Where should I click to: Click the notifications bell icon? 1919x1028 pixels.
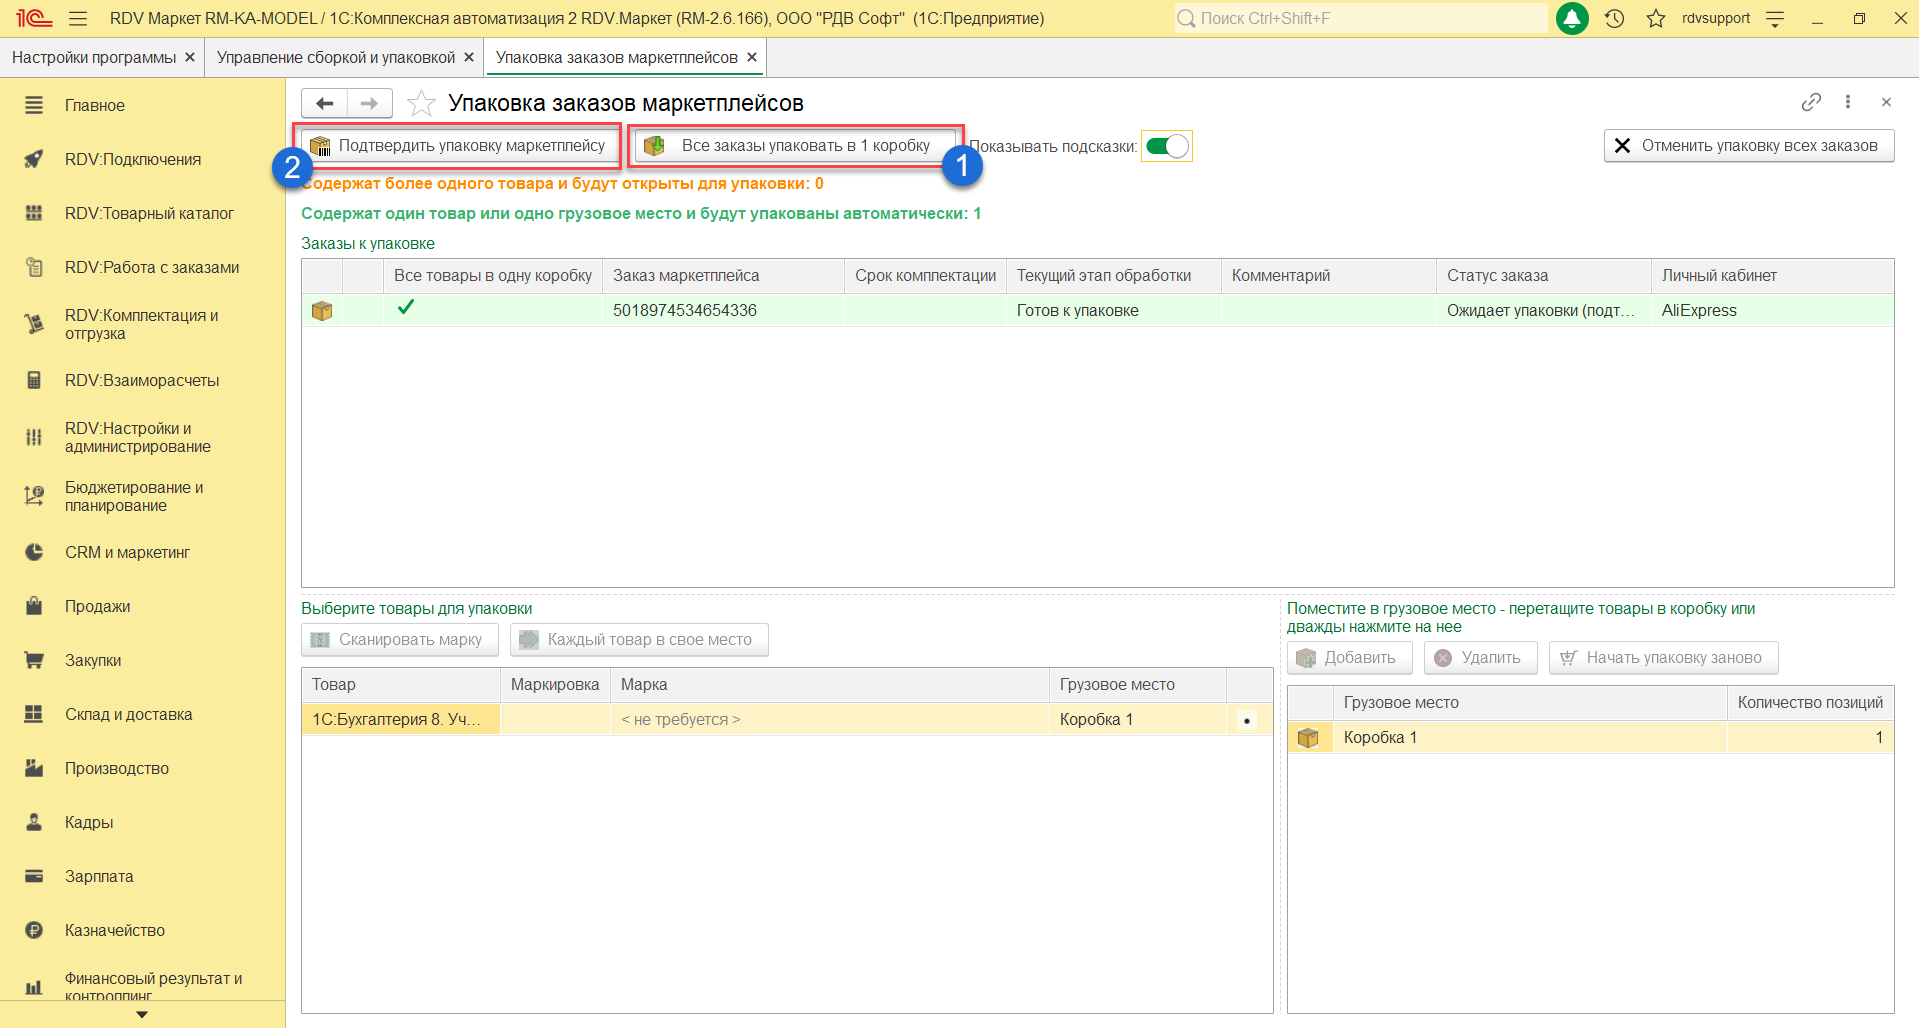[1572, 18]
